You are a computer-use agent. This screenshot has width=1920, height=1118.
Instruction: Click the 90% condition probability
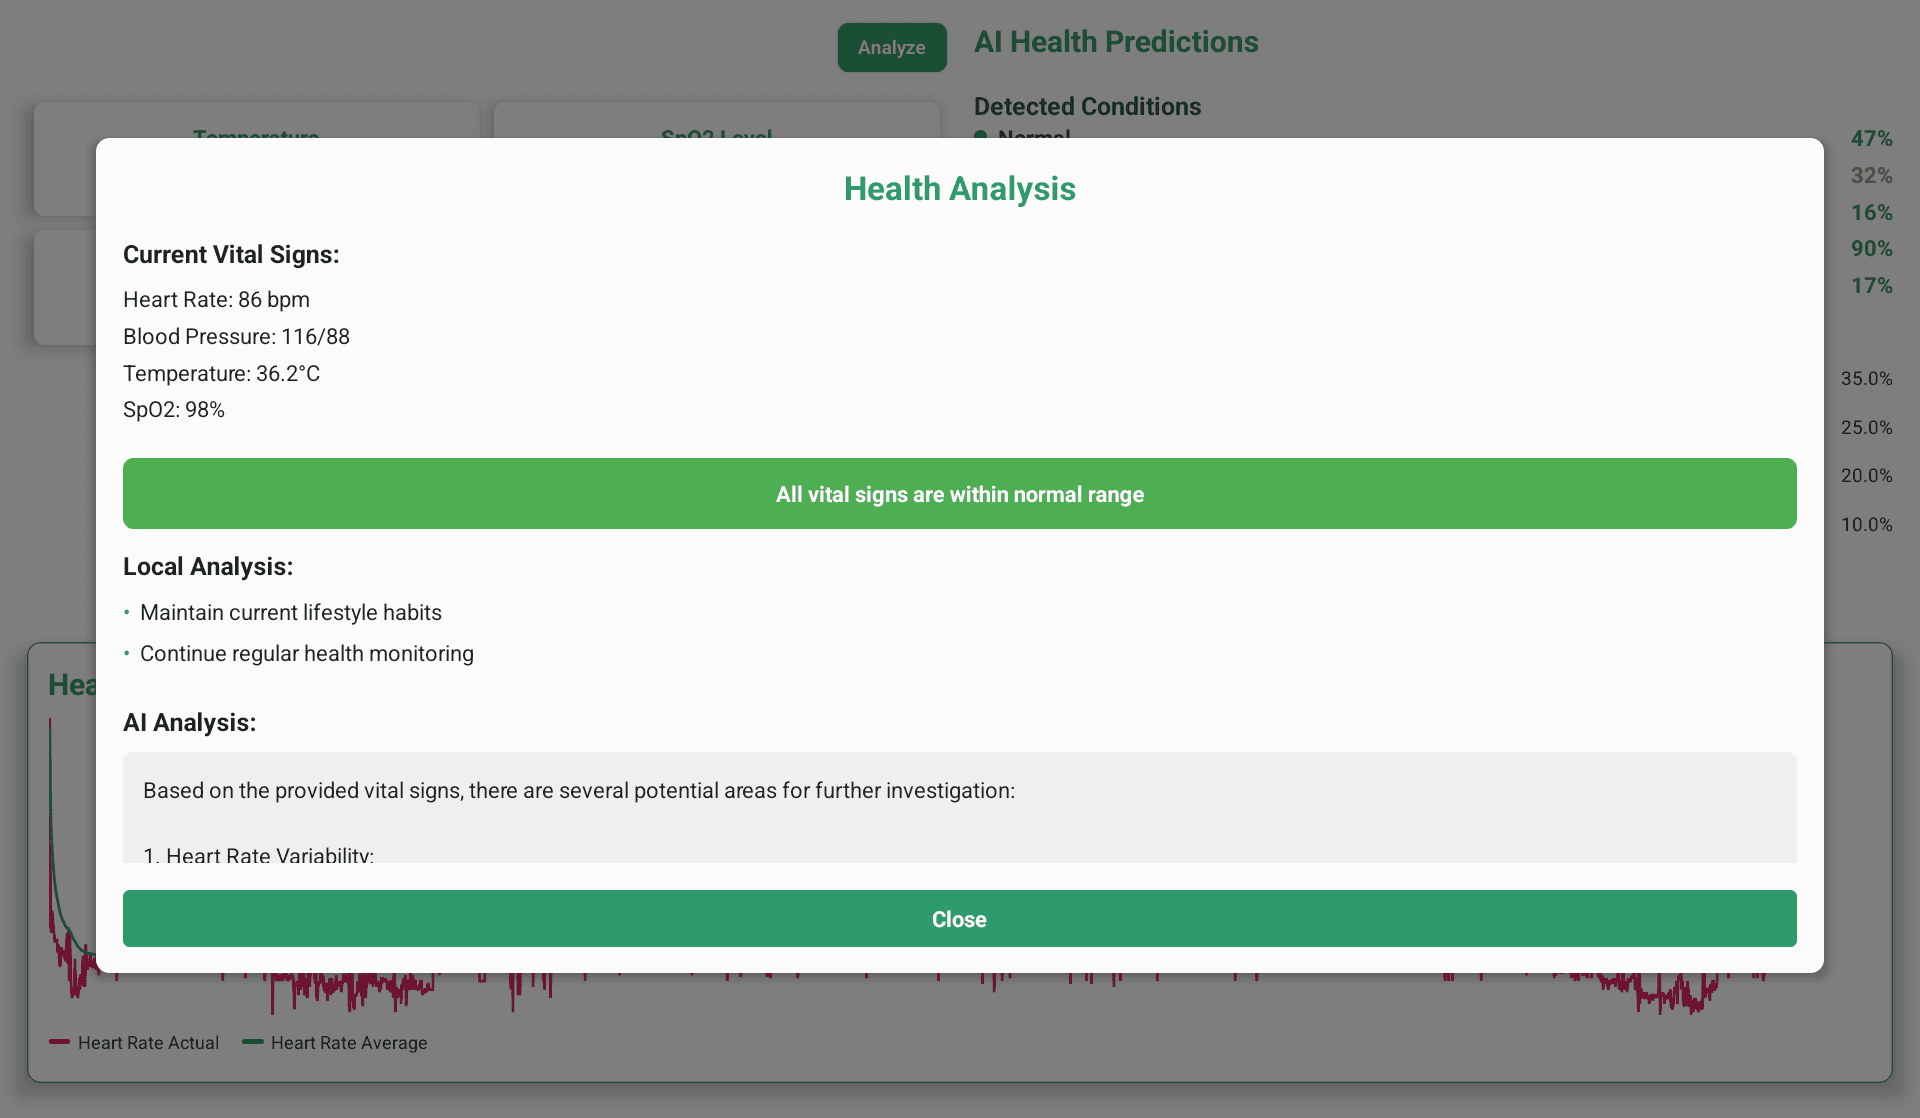[x=1871, y=249]
